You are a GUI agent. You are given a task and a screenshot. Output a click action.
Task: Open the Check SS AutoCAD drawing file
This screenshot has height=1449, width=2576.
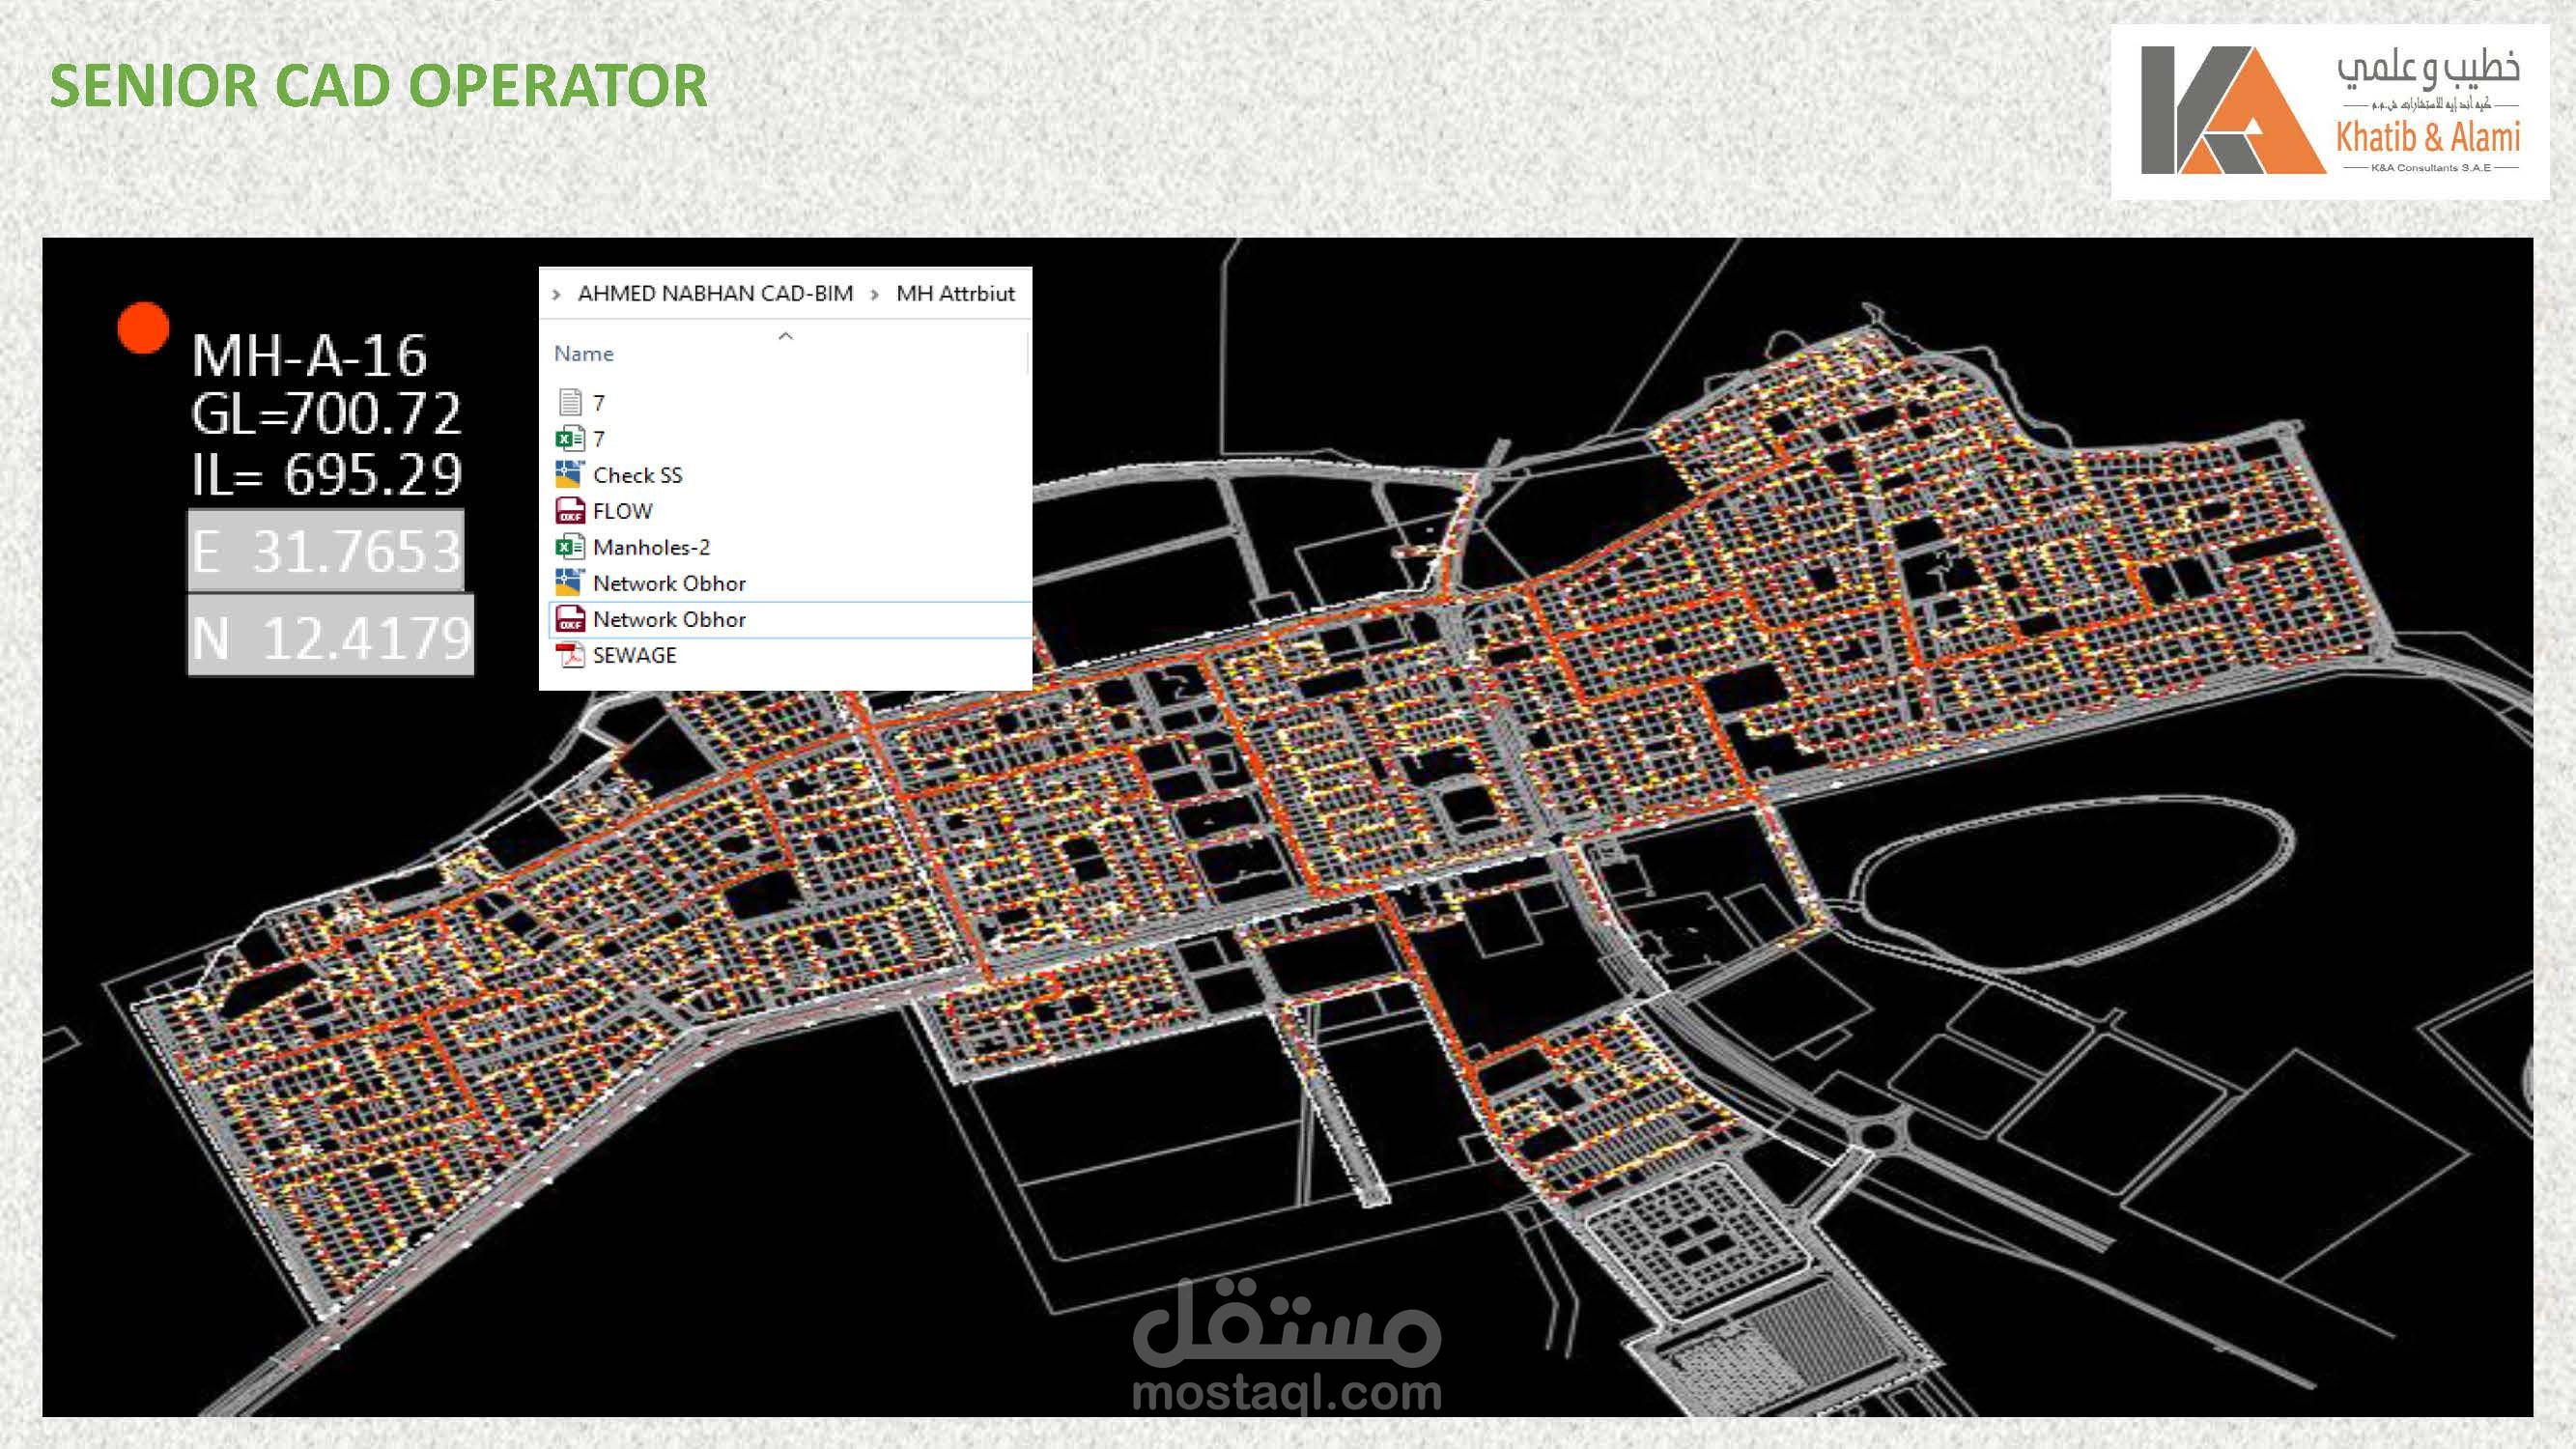pos(637,475)
